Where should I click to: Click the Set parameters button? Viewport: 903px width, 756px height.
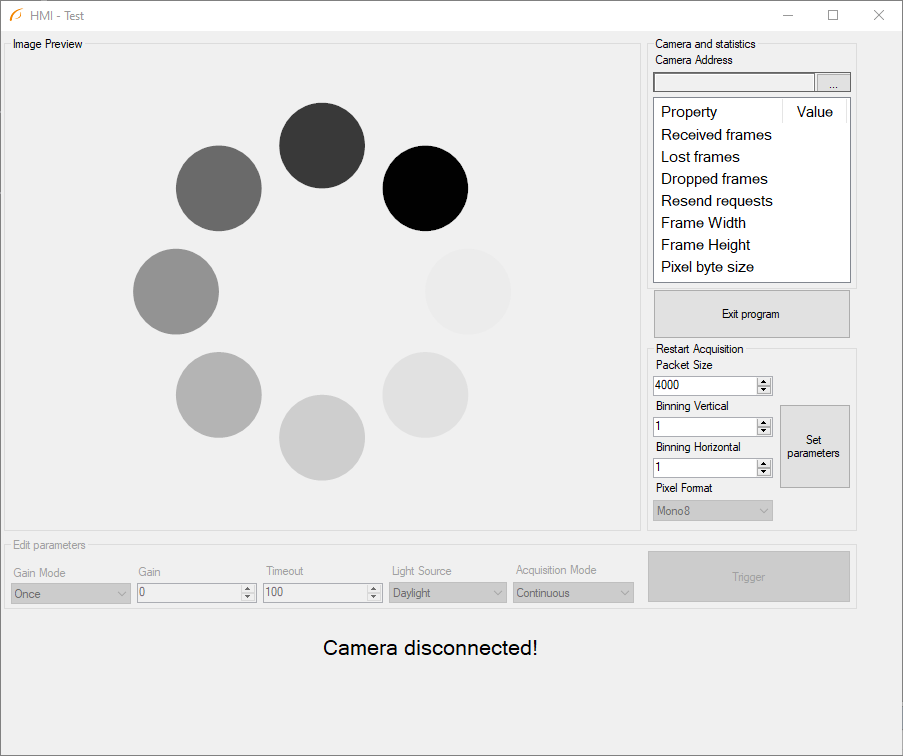coord(814,446)
